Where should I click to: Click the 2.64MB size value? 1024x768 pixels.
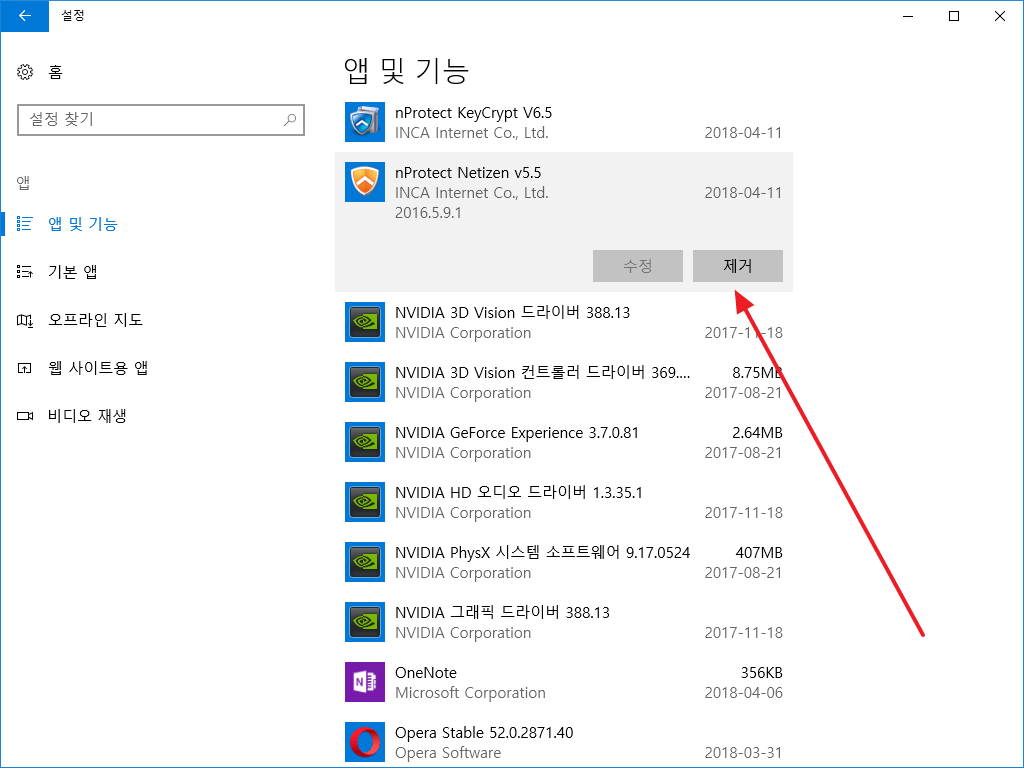tap(757, 432)
